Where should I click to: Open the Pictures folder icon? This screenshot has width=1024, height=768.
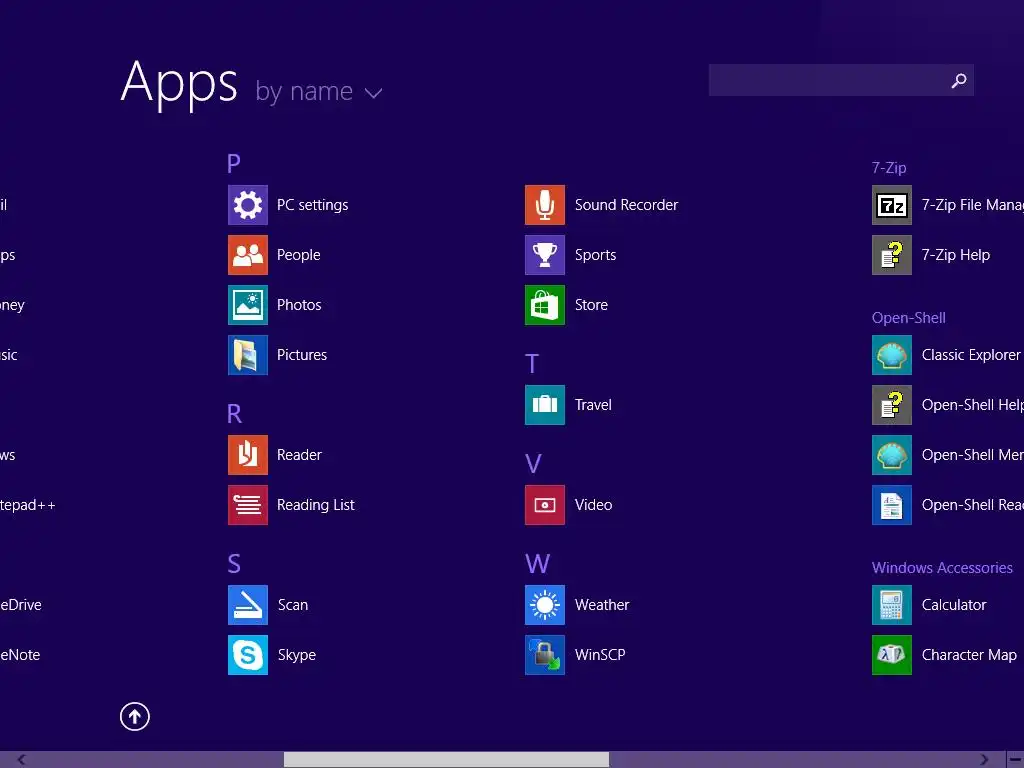pyautogui.click(x=248, y=355)
